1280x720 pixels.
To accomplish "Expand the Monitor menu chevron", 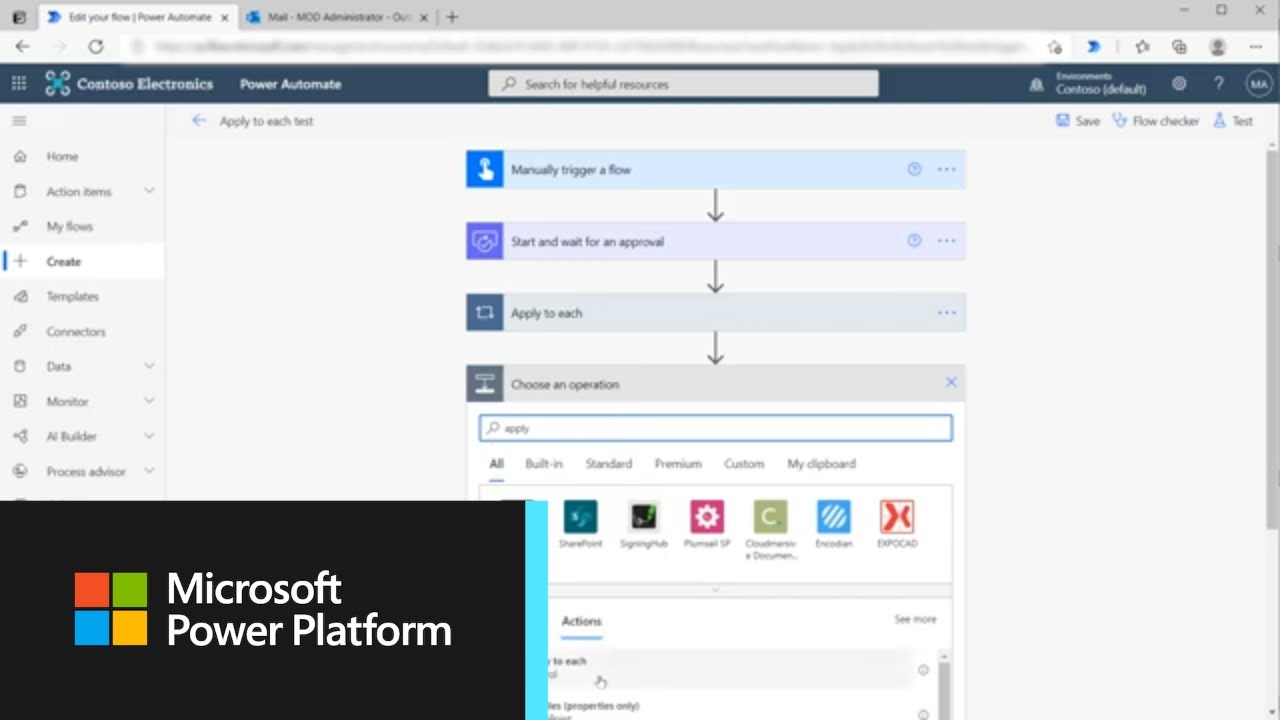I will tap(149, 401).
